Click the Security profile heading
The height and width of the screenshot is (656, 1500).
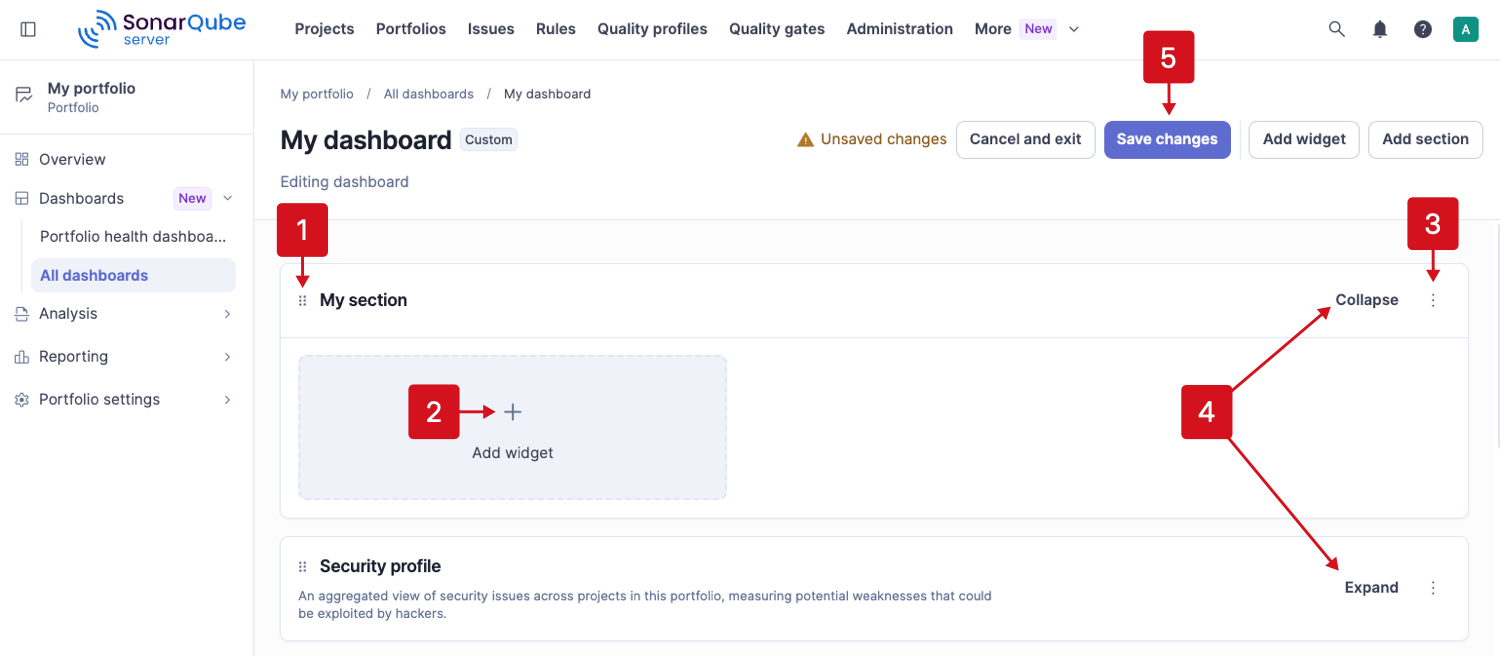pyautogui.click(x=380, y=567)
